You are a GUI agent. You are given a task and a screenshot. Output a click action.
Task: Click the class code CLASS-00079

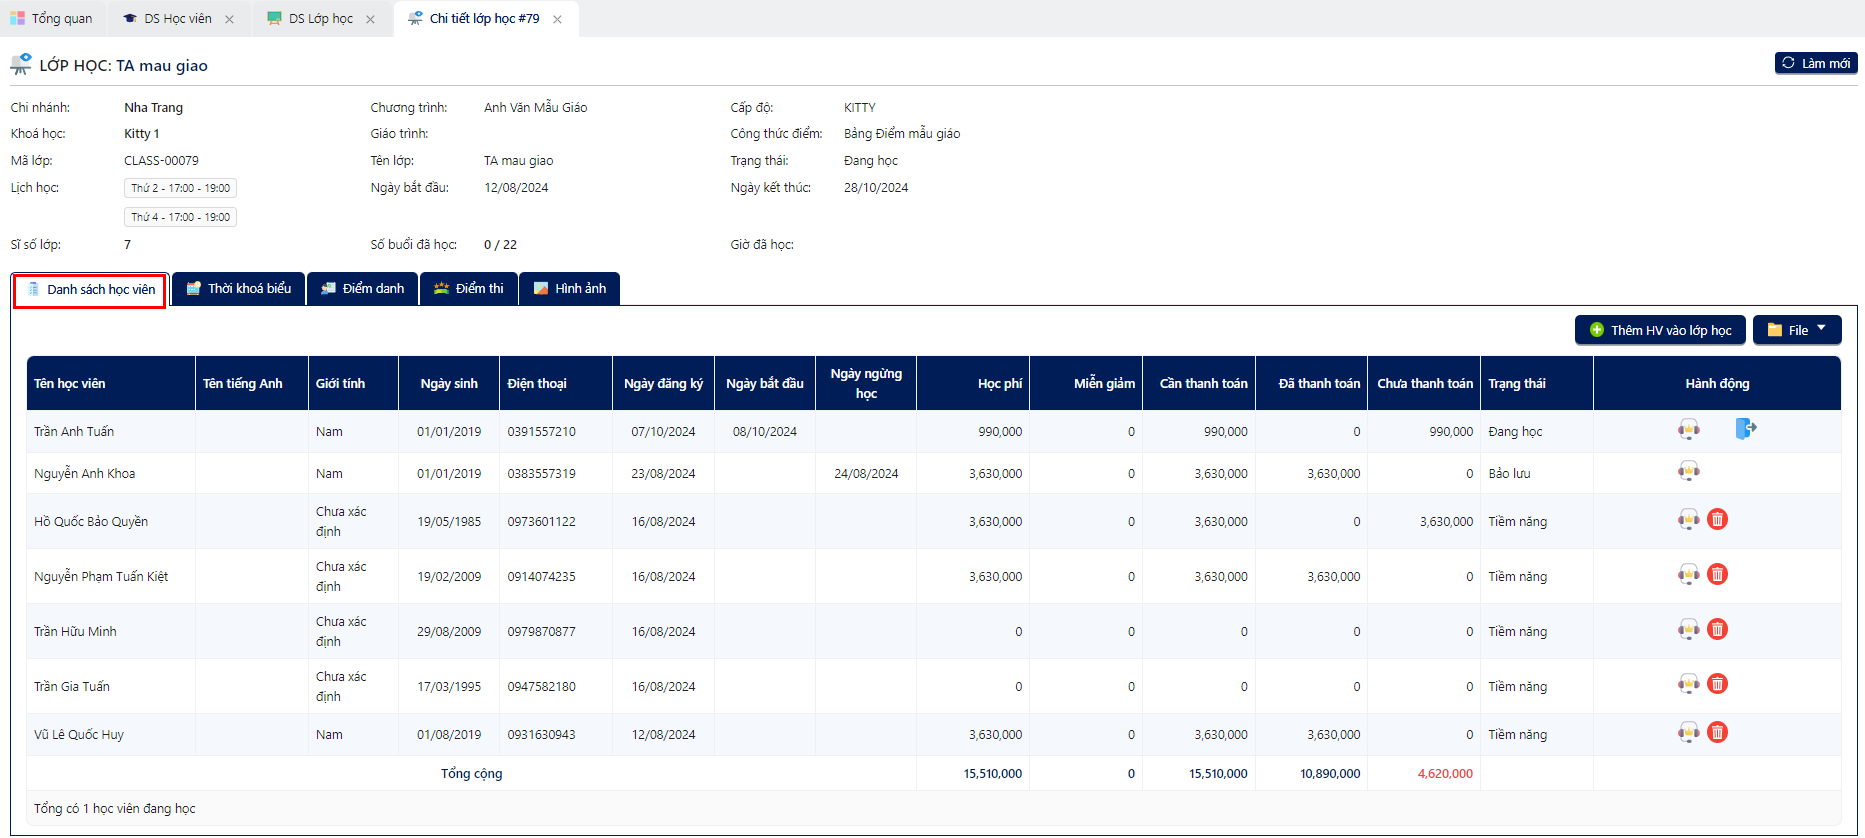tap(161, 161)
